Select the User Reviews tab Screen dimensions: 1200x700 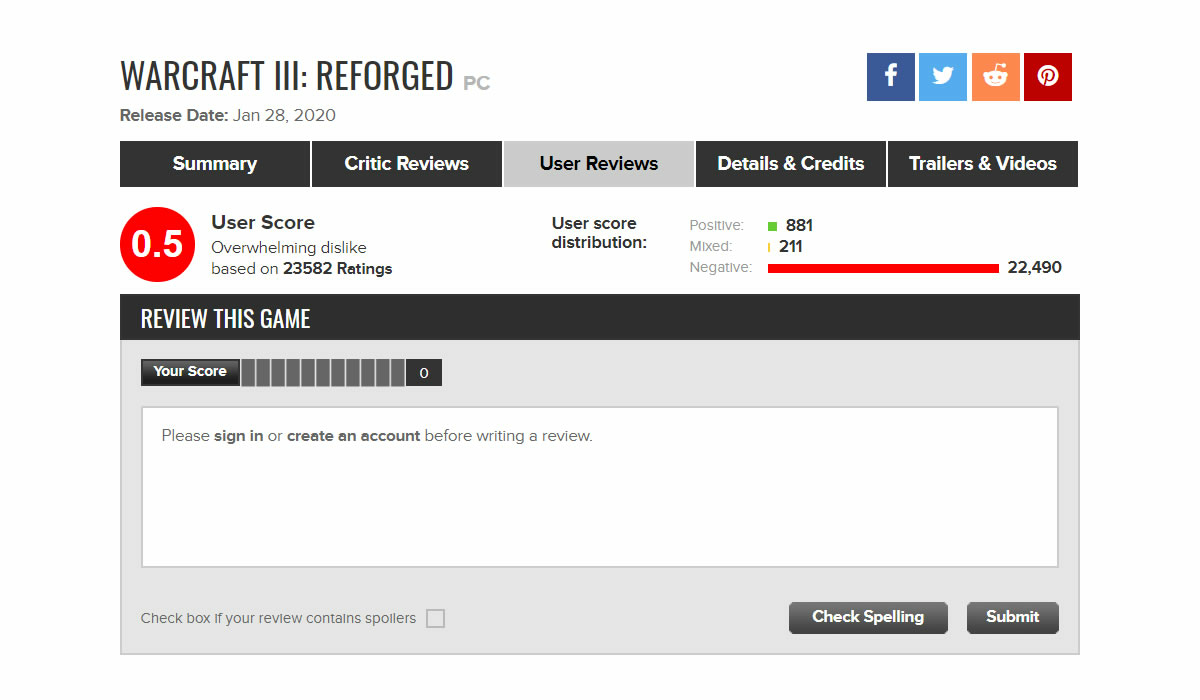pos(599,164)
